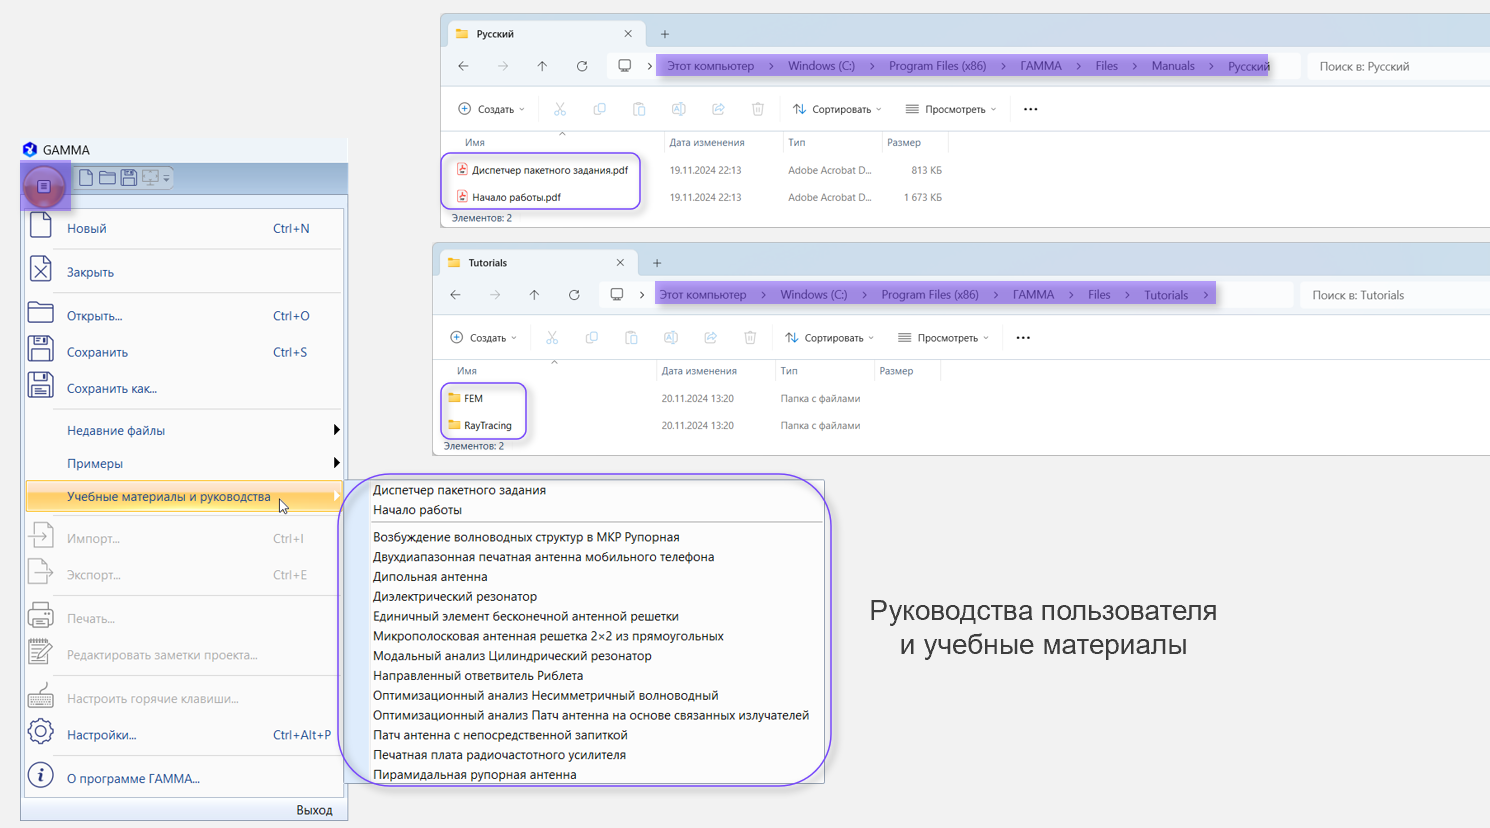
Task: Open the RayTracing folder in Tutorials
Action: click(x=487, y=425)
